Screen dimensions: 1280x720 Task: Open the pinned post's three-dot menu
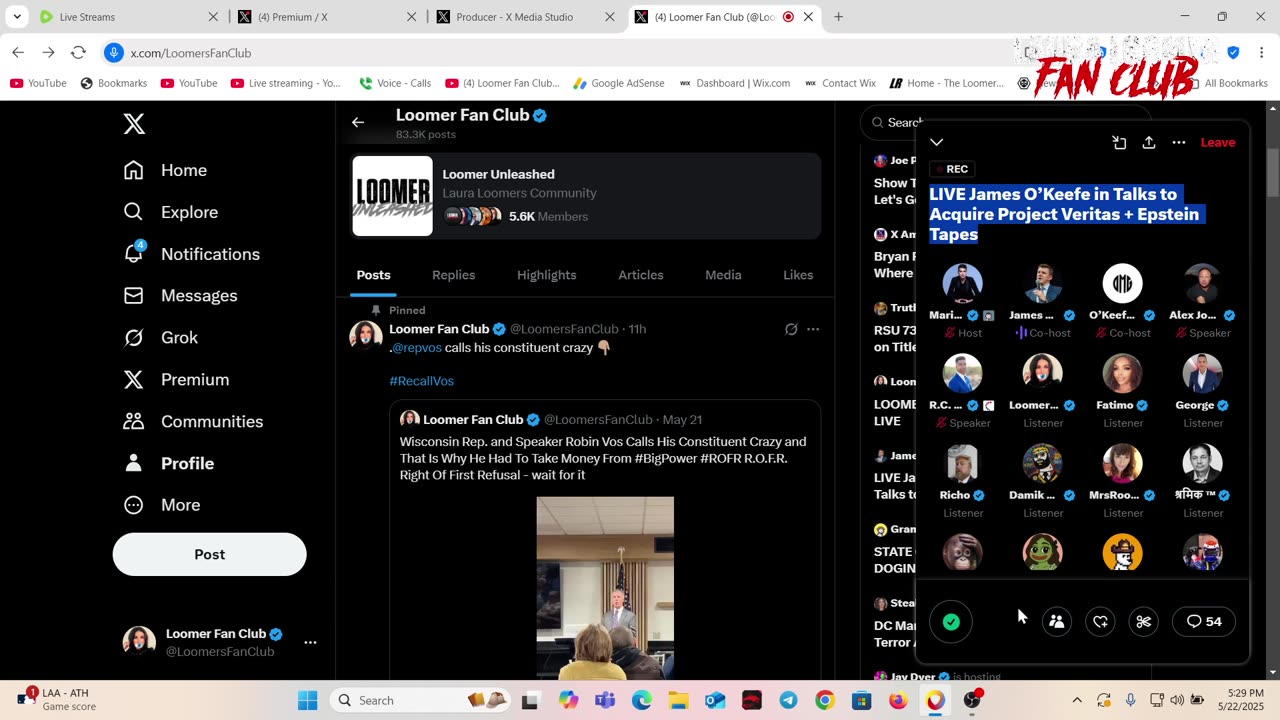click(x=813, y=329)
